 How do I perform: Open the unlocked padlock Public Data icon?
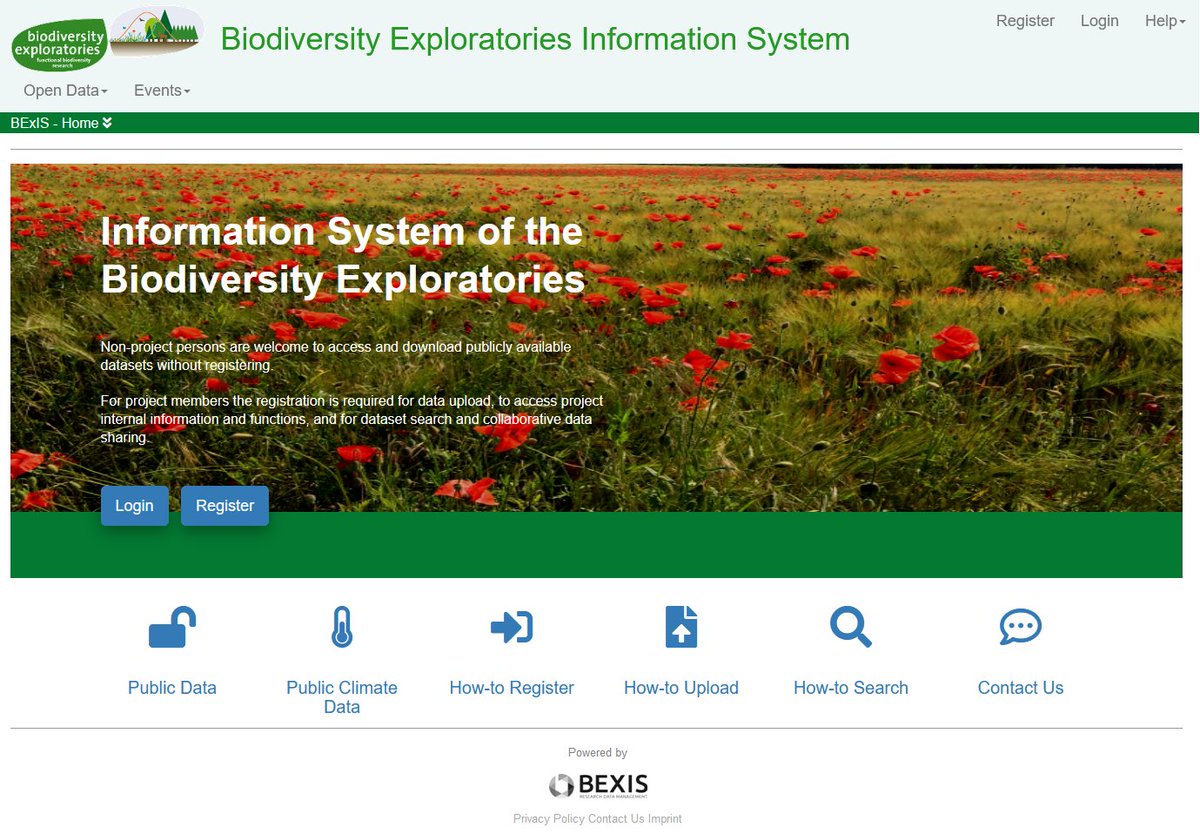(x=172, y=627)
